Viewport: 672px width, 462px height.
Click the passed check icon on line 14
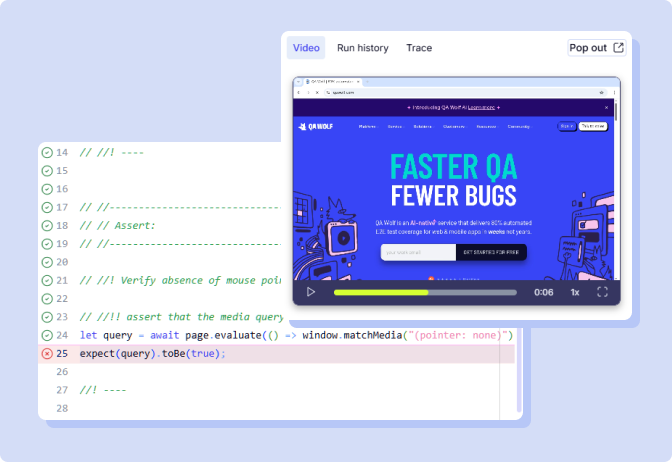[47, 153]
